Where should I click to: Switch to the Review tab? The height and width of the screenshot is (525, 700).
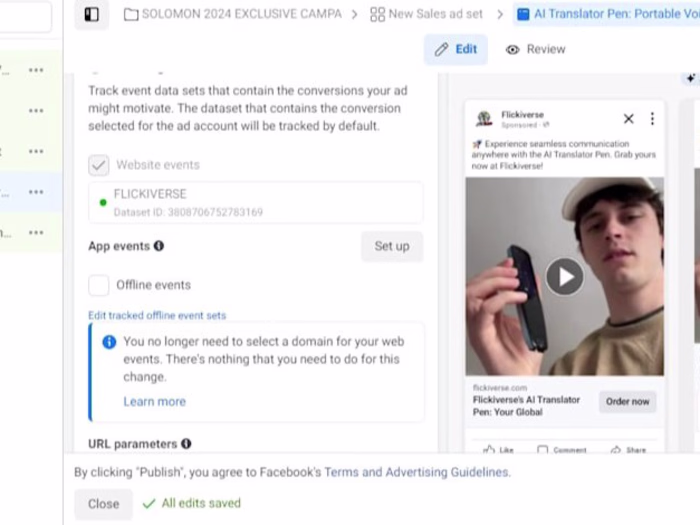point(536,49)
